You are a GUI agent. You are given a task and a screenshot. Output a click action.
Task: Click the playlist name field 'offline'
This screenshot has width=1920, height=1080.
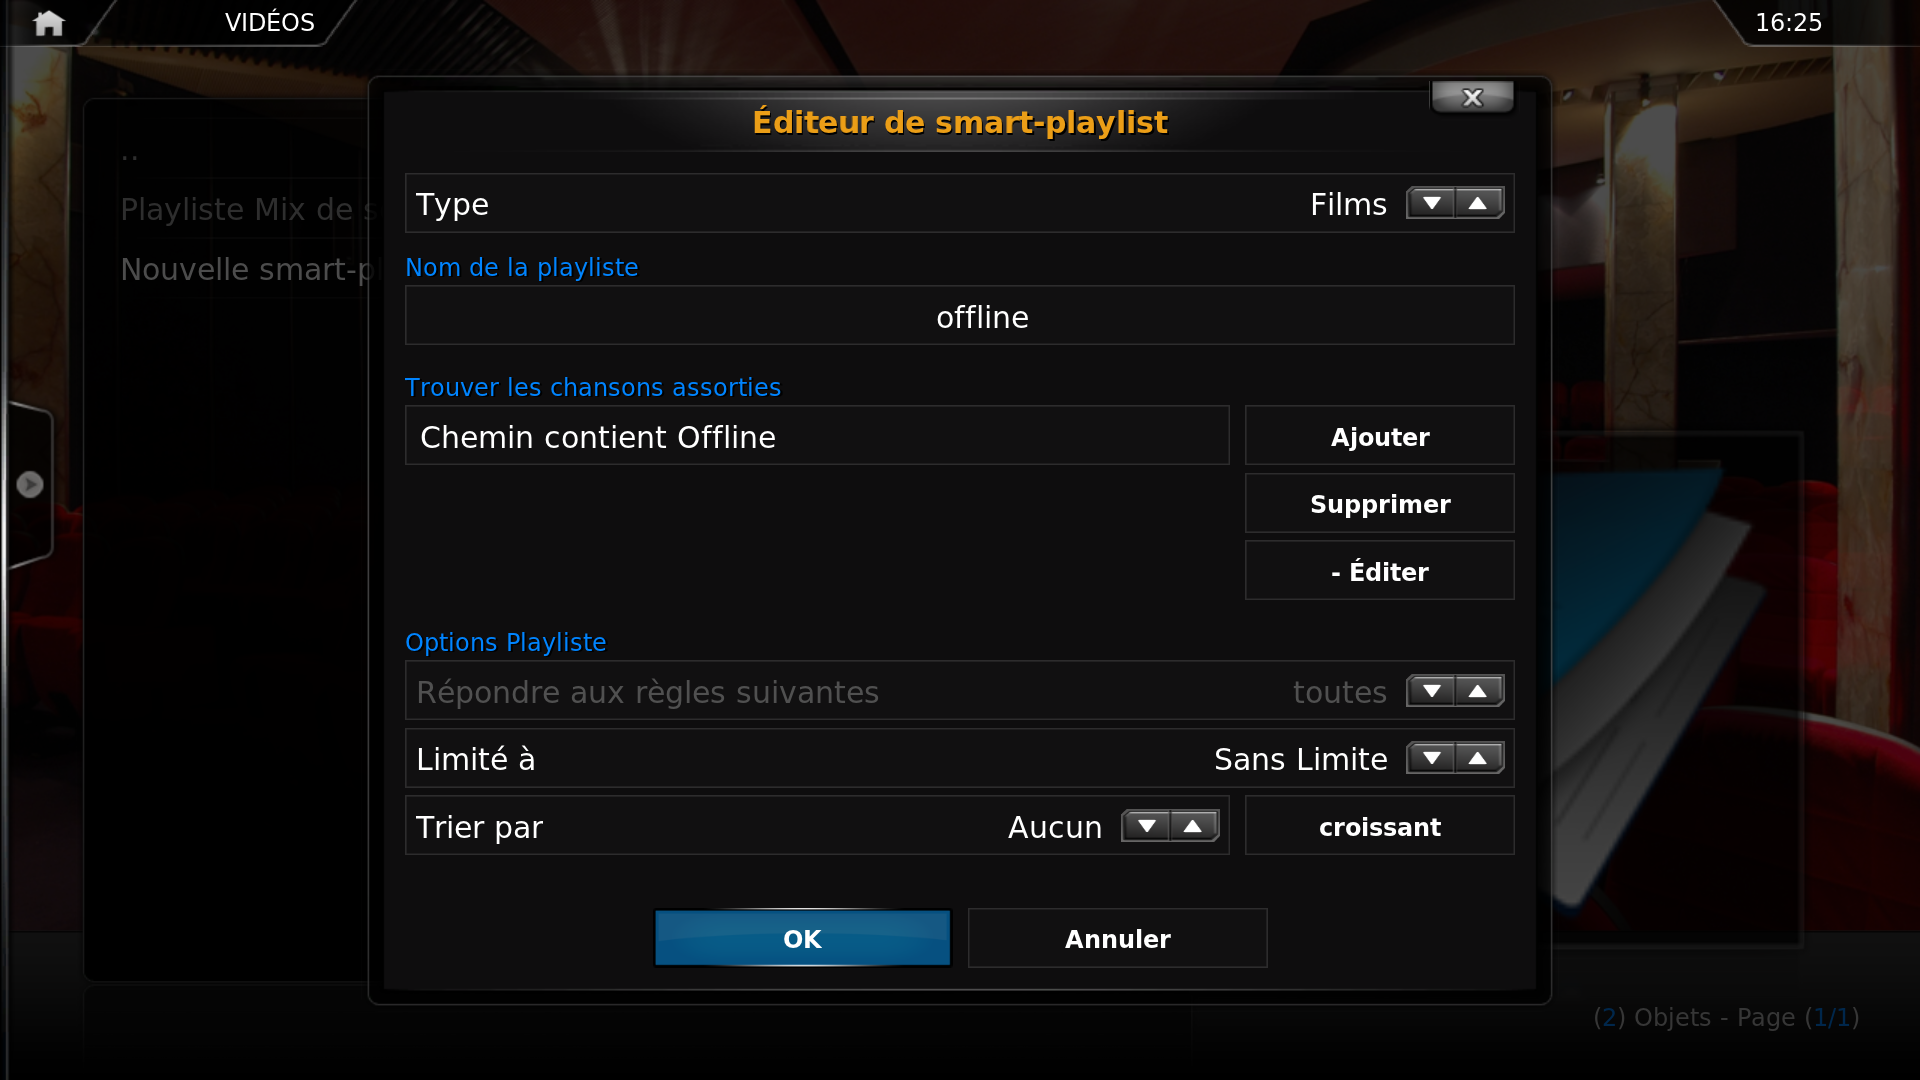point(959,316)
